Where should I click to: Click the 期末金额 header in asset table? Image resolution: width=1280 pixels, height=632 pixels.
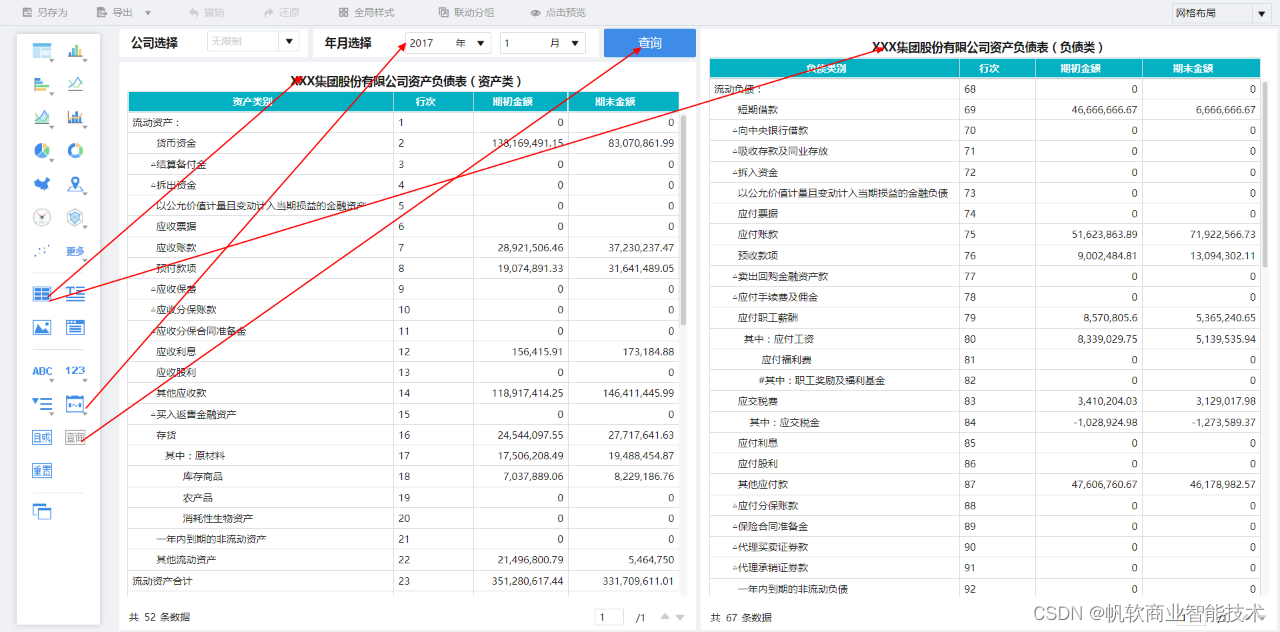623,102
